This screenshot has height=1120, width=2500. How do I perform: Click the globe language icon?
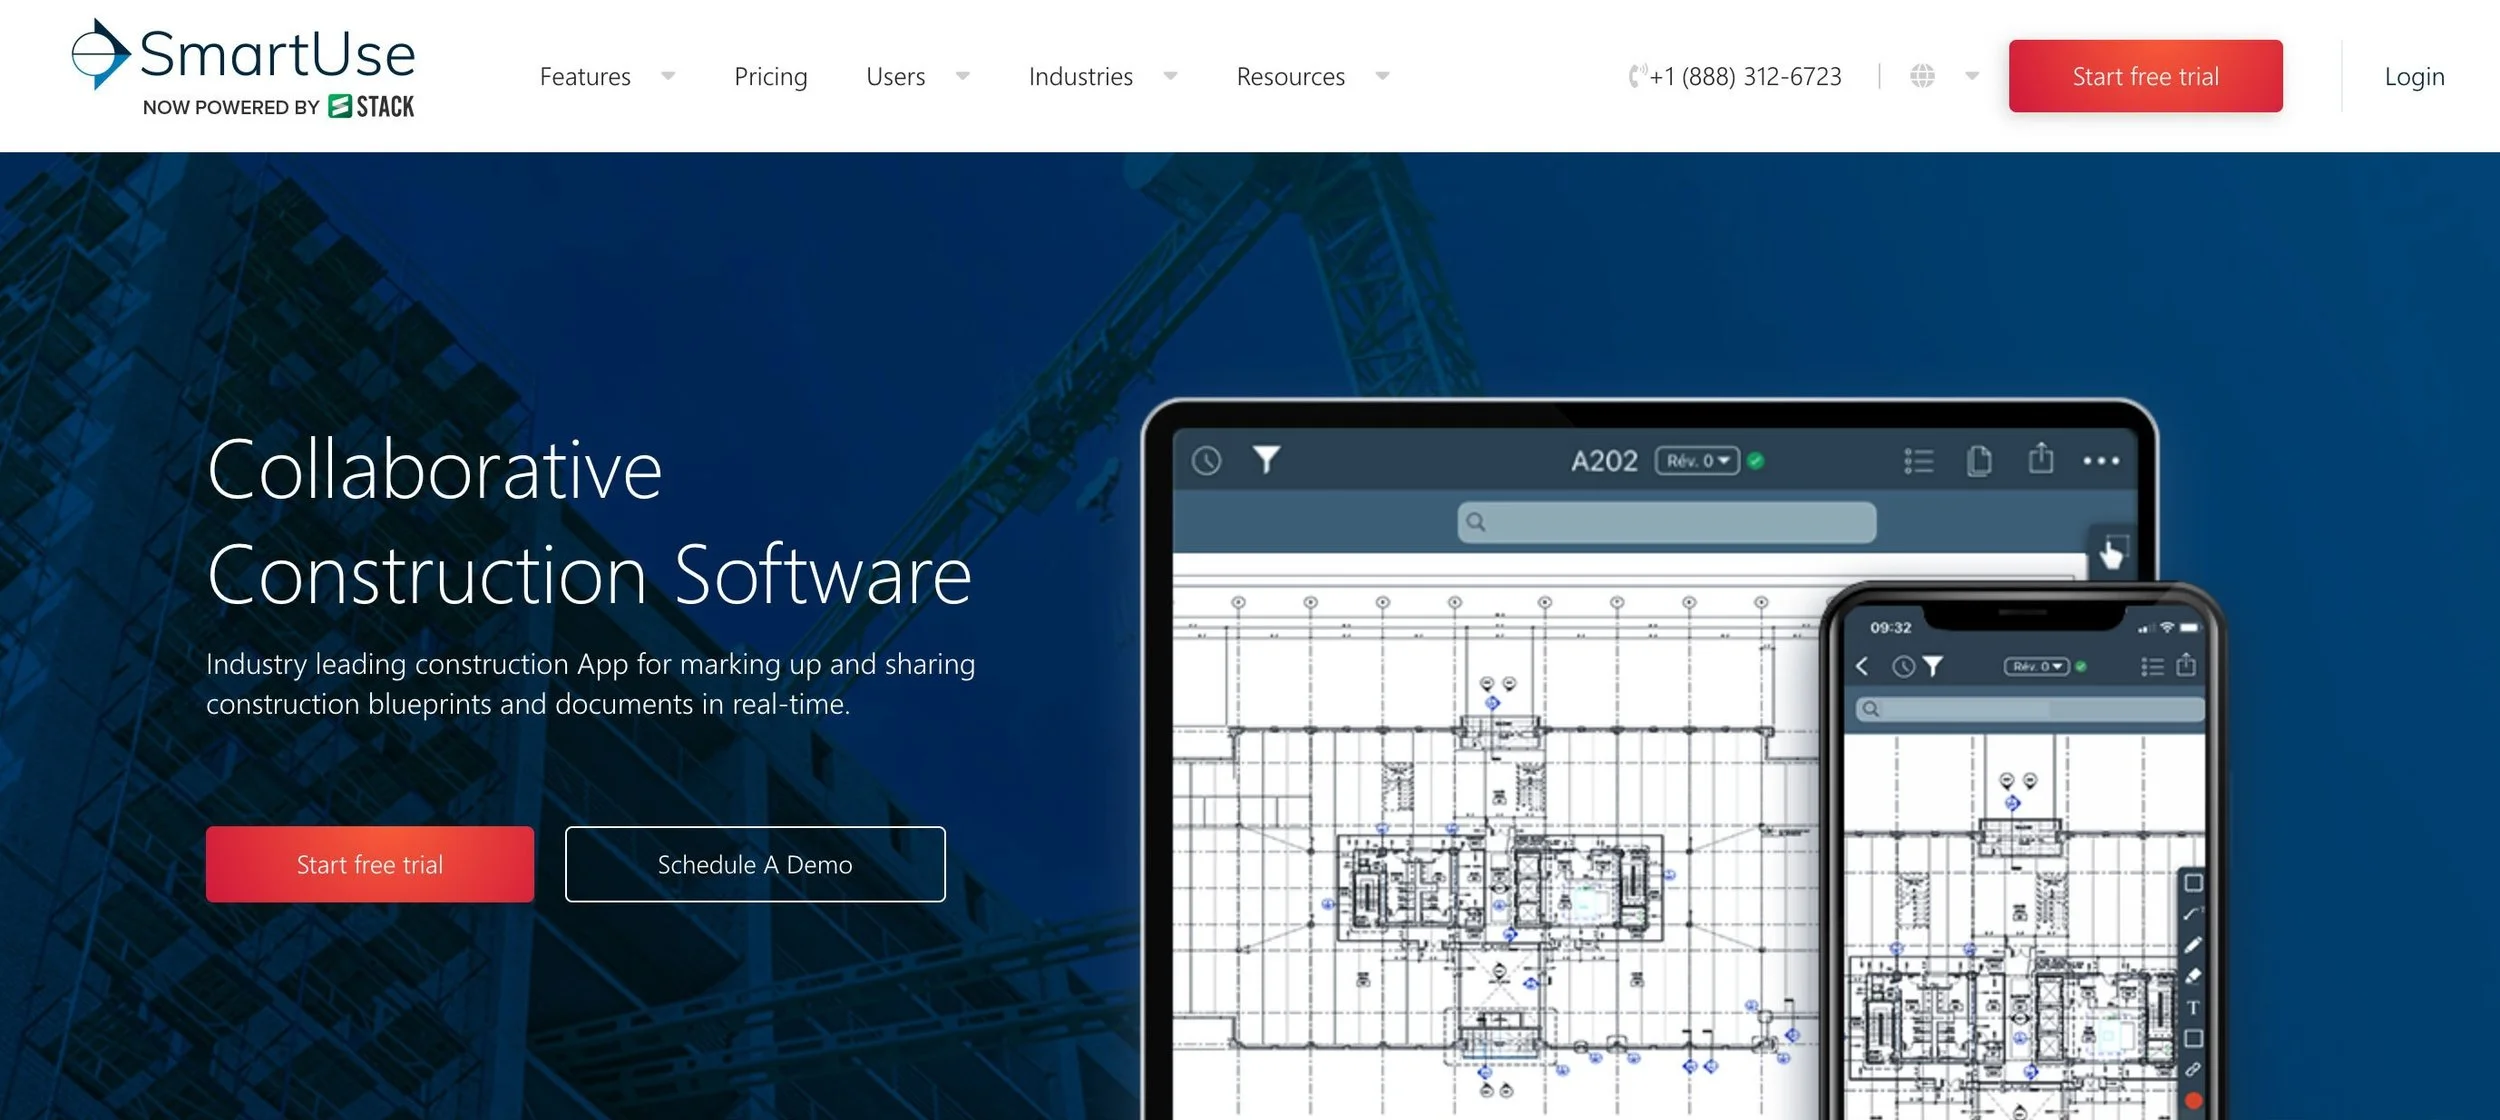pyautogui.click(x=1922, y=76)
